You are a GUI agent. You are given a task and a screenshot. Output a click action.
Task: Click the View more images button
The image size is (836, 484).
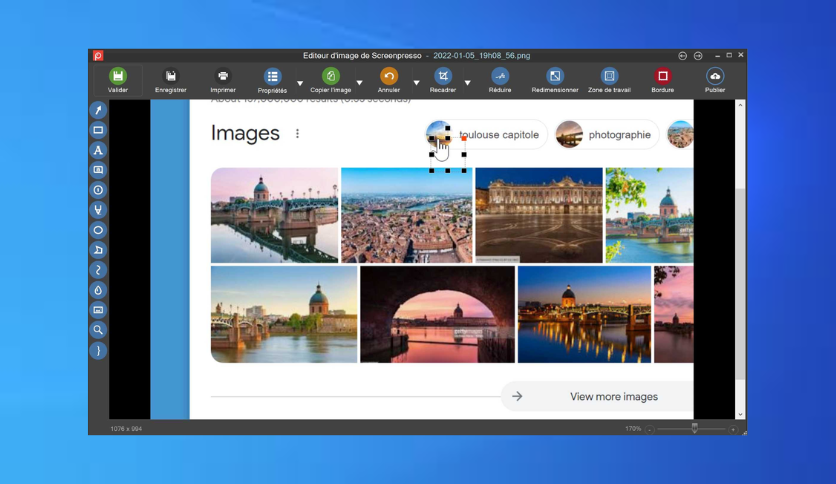click(597, 397)
